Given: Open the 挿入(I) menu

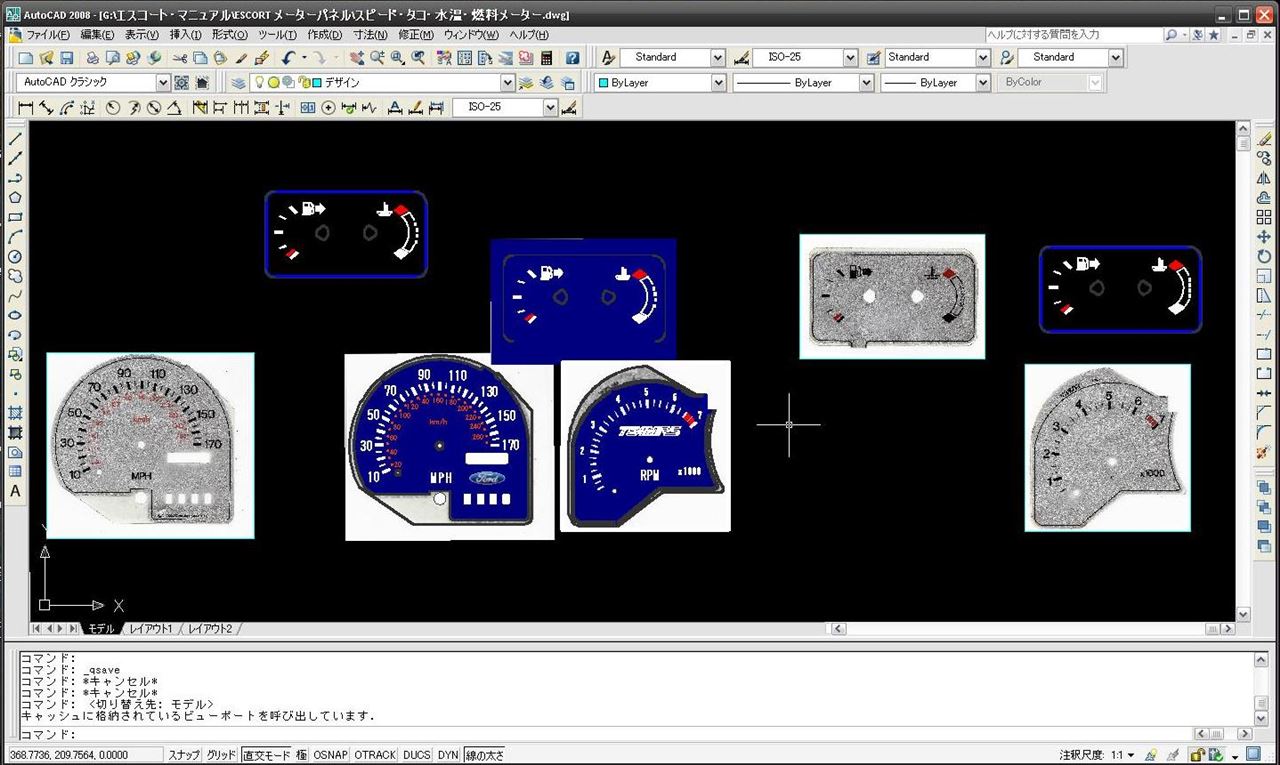Looking at the screenshot, I should pyautogui.click(x=186, y=35).
